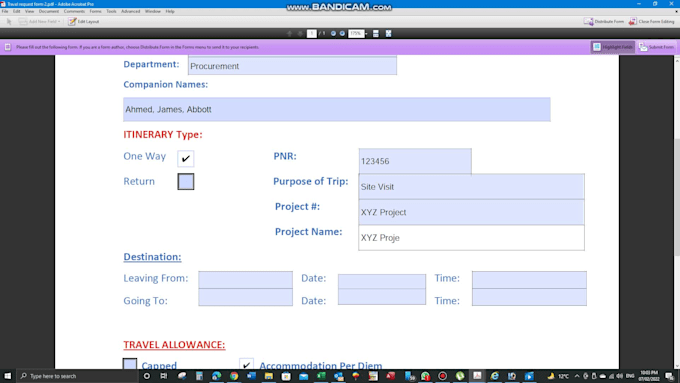Click the form document message bar icon

[8, 47]
